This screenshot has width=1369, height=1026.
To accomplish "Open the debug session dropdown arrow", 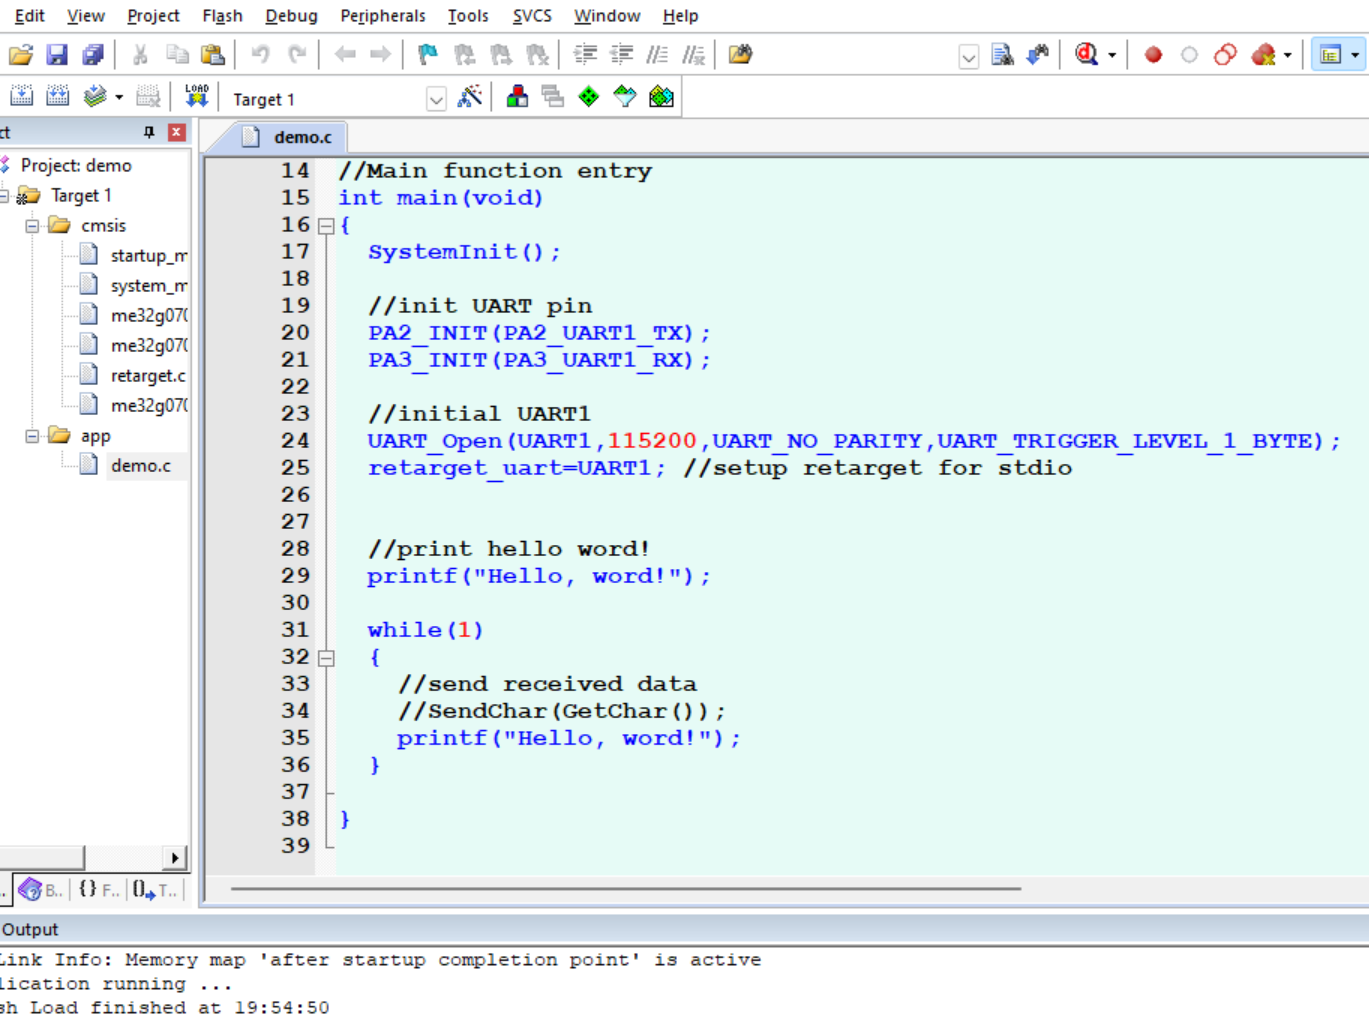I will pos(1112,56).
